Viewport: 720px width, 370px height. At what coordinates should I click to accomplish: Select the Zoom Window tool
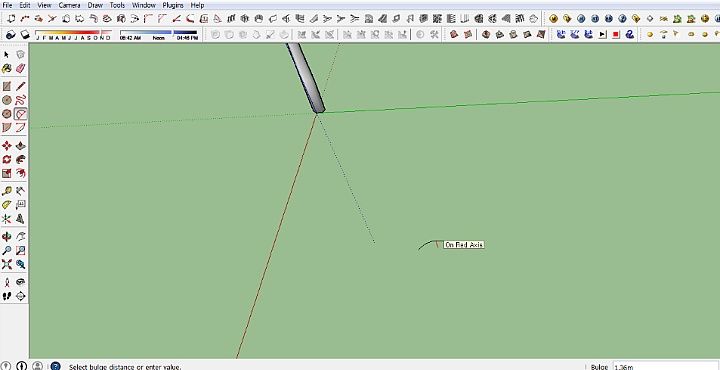[x=20, y=251]
